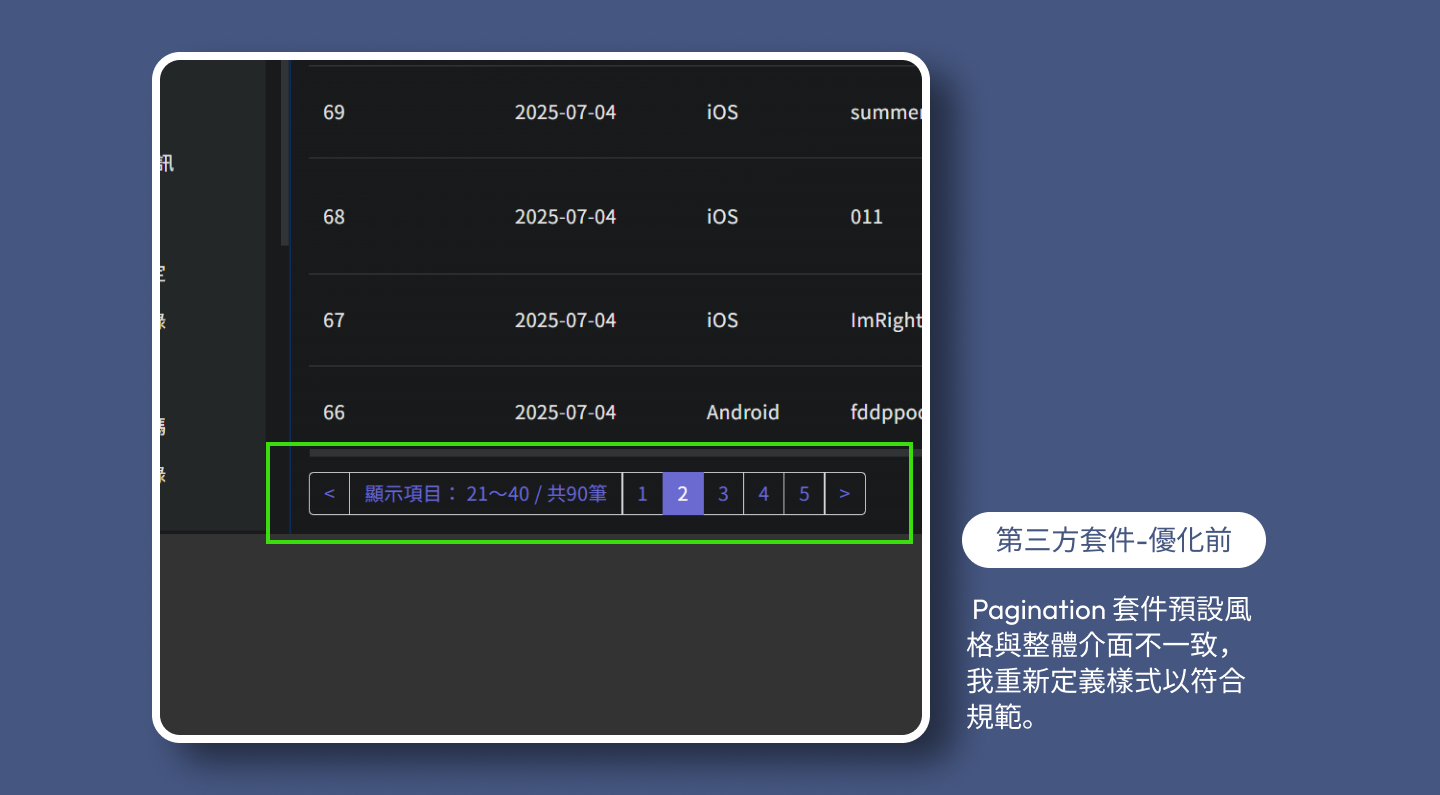Click the ID 66 cell
The image size is (1440, 795).
(x=334, y=412)
